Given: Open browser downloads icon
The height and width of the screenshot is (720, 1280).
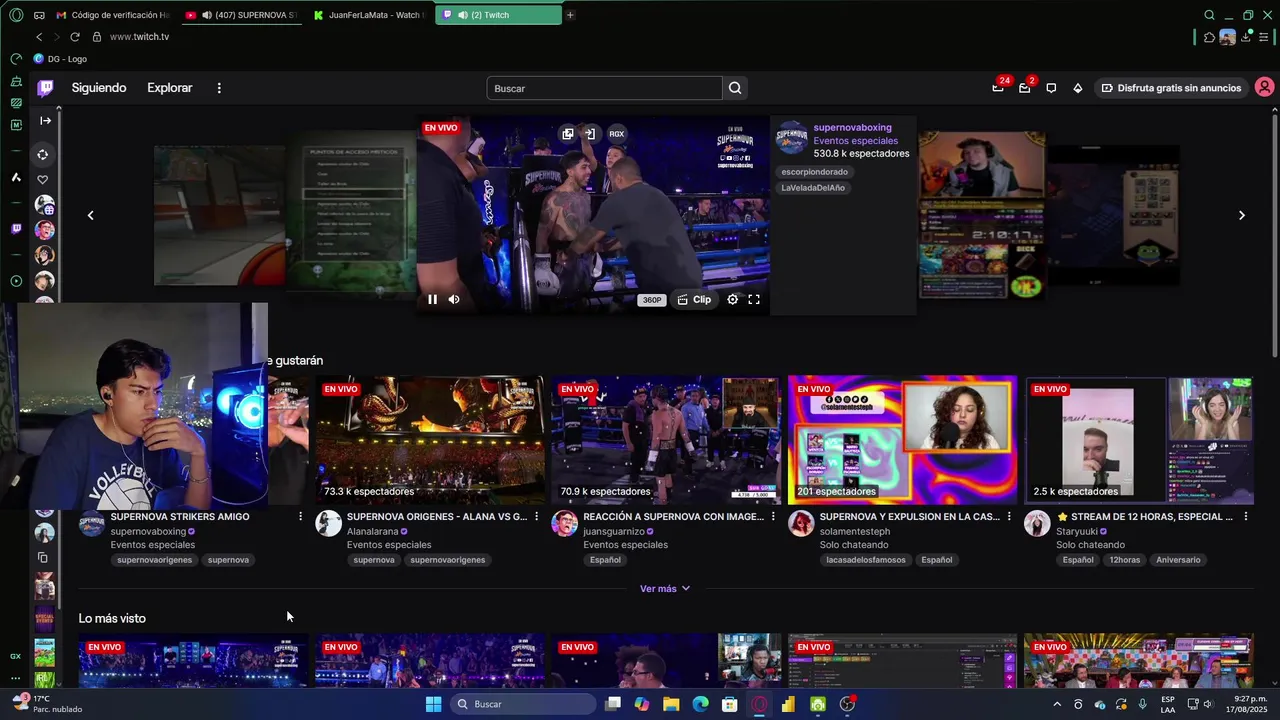Looking at the screenshot, I should pyautogui.click(x=1246, y=37).
